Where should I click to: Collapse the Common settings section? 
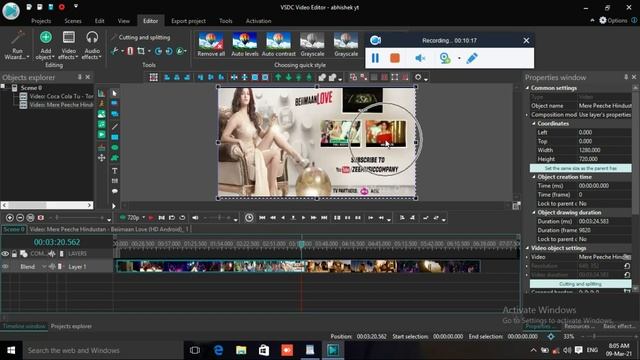click(527, 88)
